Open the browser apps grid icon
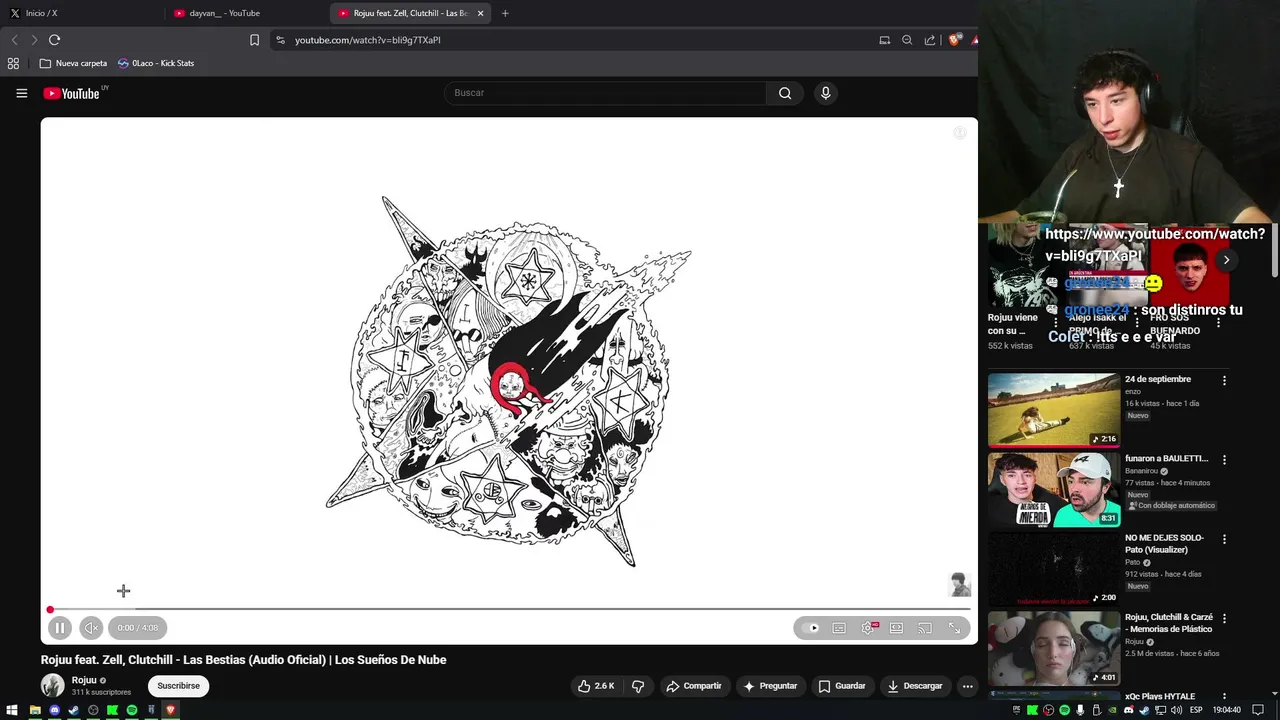 point(13,63)
